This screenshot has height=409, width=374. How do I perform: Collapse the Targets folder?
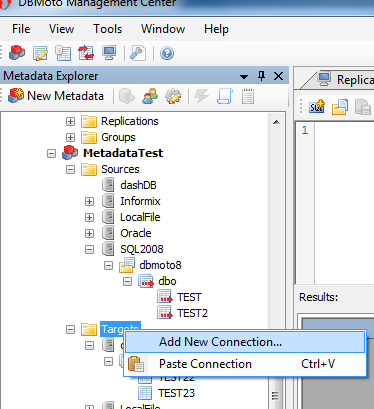(70, 329)
